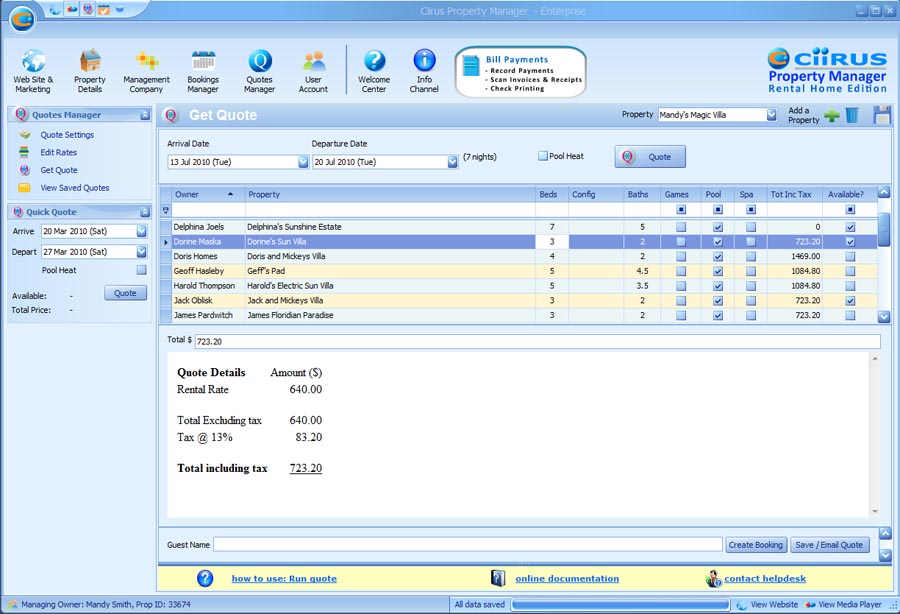Open Web Site & Marketing
The image size is (900, 614).
(x=33, y=71)
